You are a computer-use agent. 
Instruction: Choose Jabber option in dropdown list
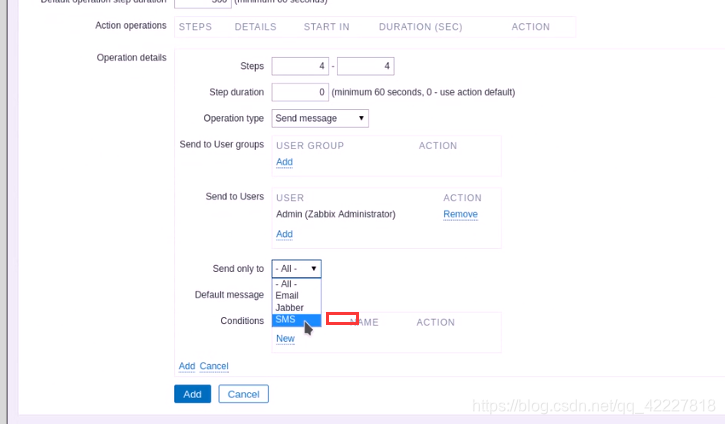click(296, 307)
